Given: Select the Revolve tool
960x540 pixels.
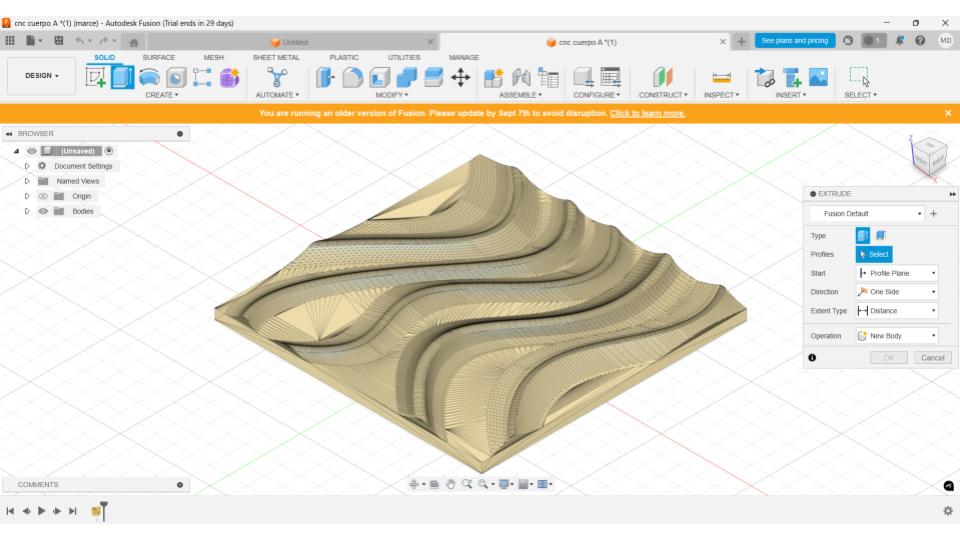Looking at the screenshot, I should 149,77.
